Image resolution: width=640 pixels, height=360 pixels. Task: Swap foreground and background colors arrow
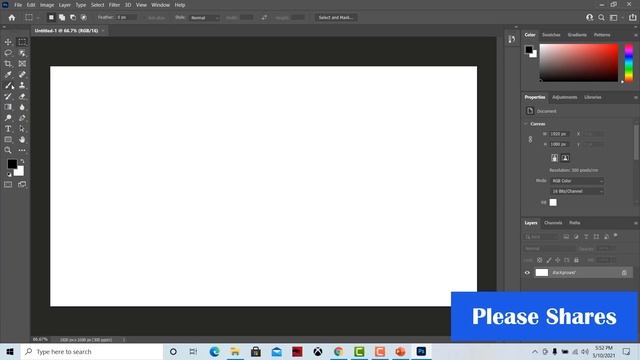[x=22, y=161]
